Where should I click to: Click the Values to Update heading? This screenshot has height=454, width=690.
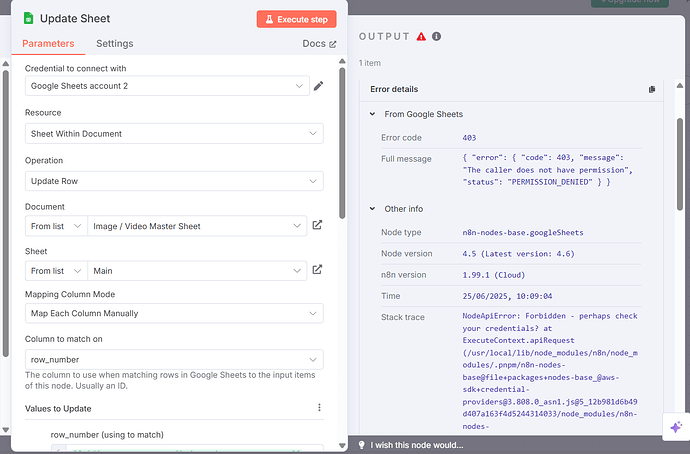[x=58, y=409]
